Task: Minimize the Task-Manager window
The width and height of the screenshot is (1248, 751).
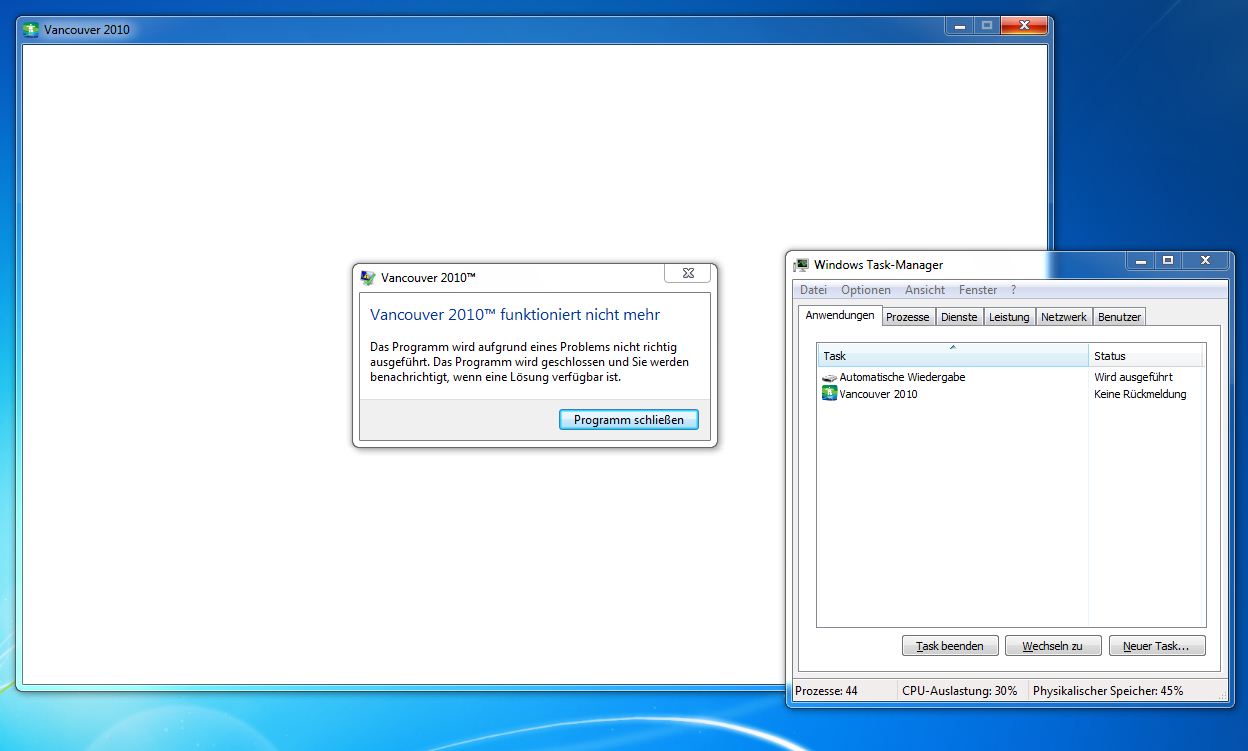Action: tap(1140, 261)
